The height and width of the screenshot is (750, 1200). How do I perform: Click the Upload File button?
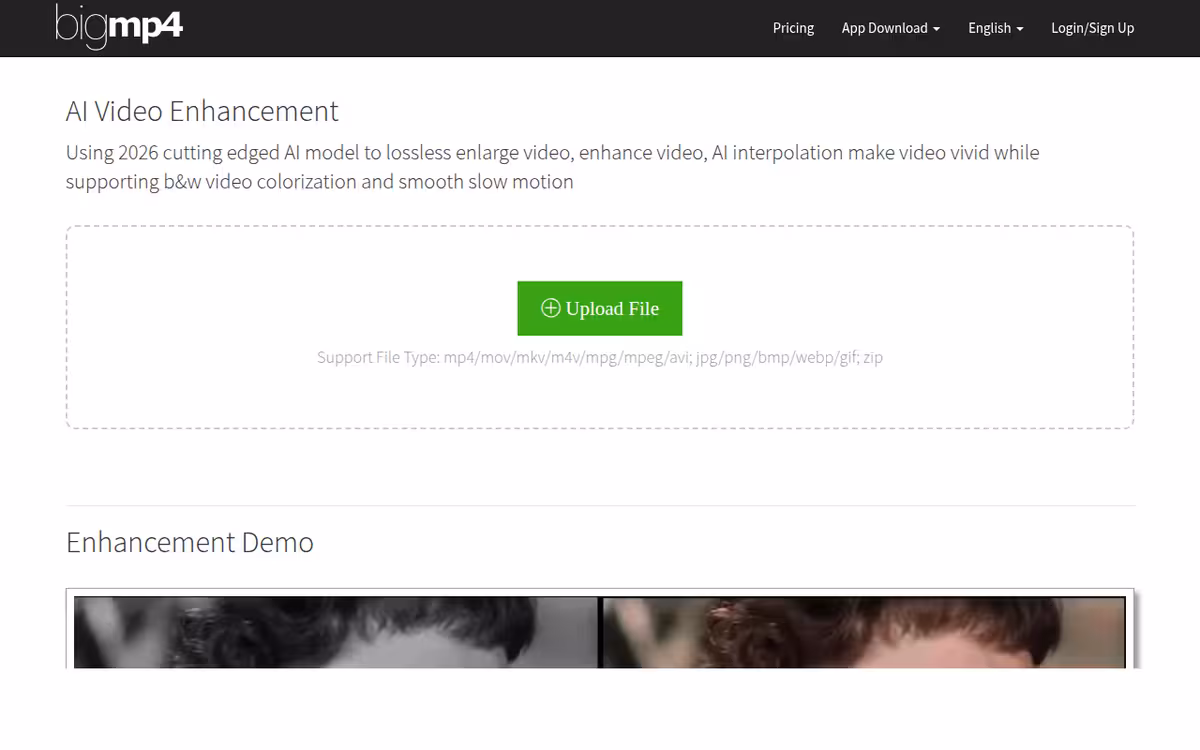(600, 308)
